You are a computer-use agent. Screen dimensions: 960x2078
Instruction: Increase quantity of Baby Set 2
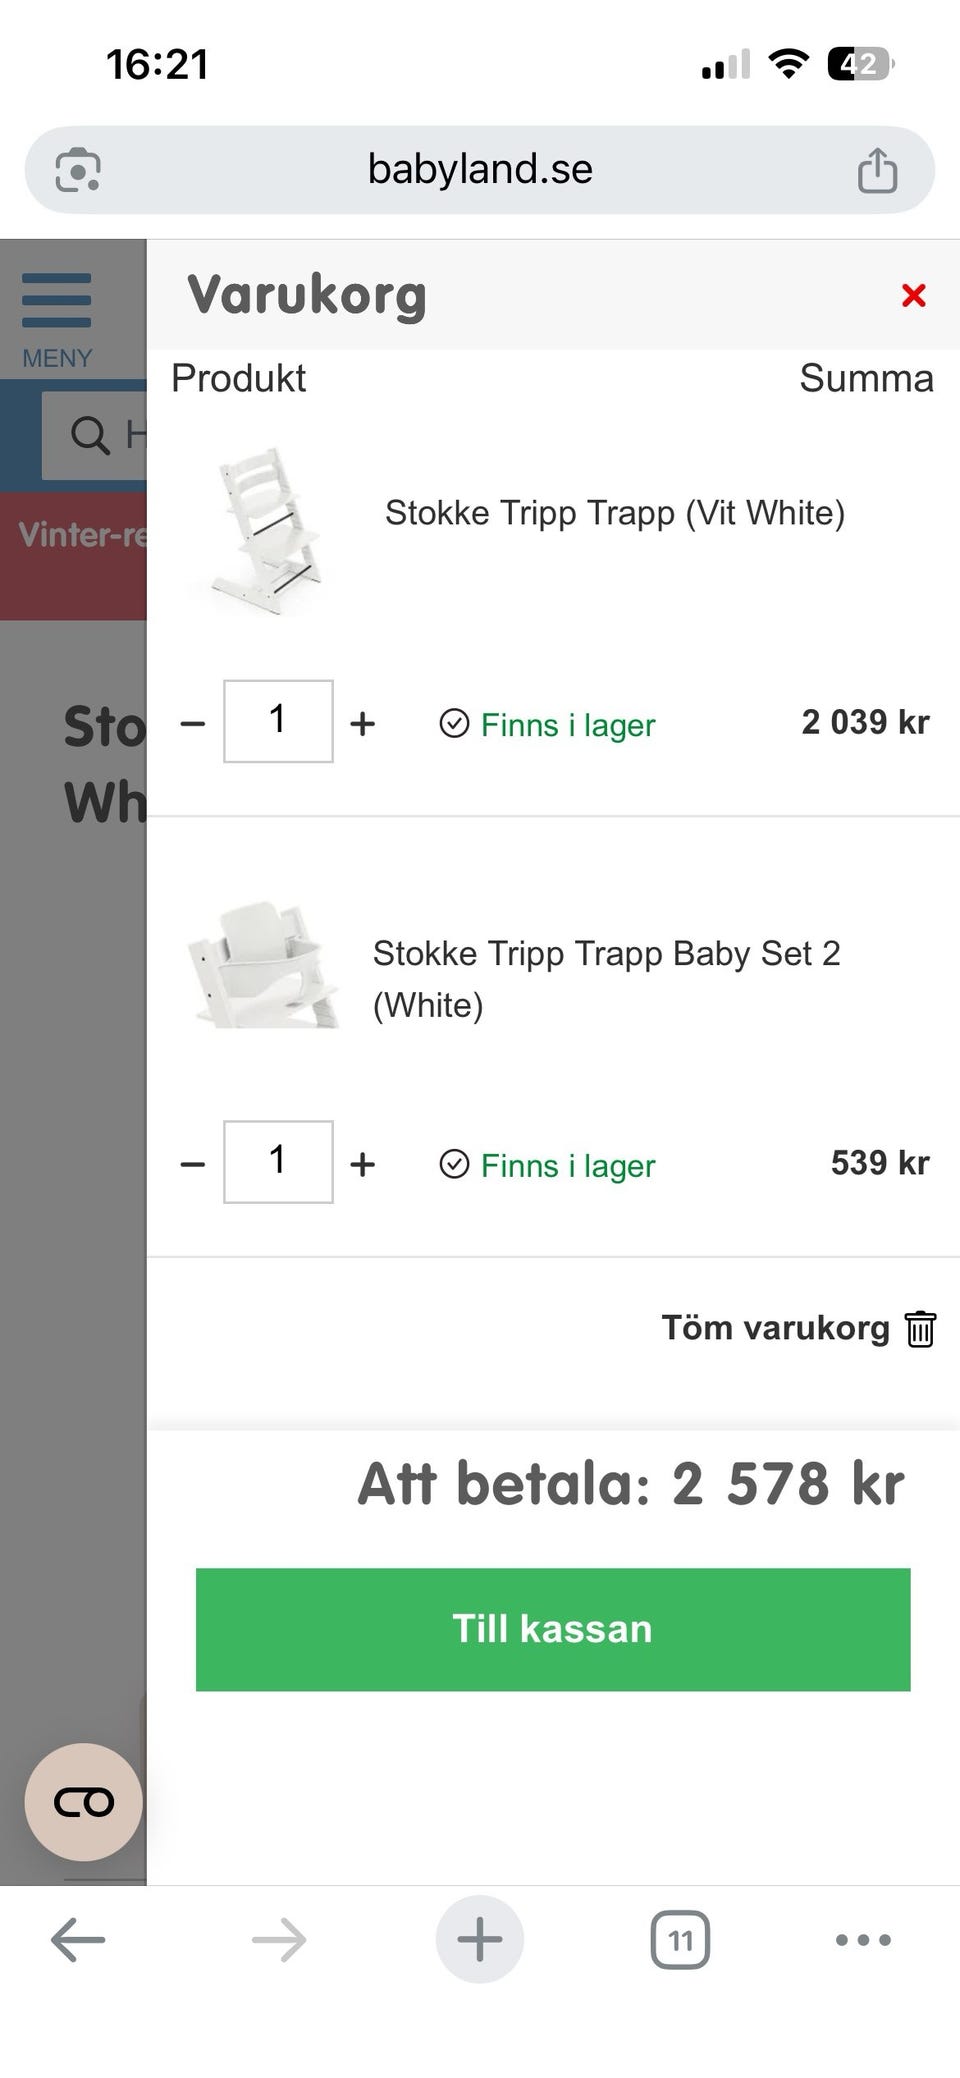click(363, 1163)
